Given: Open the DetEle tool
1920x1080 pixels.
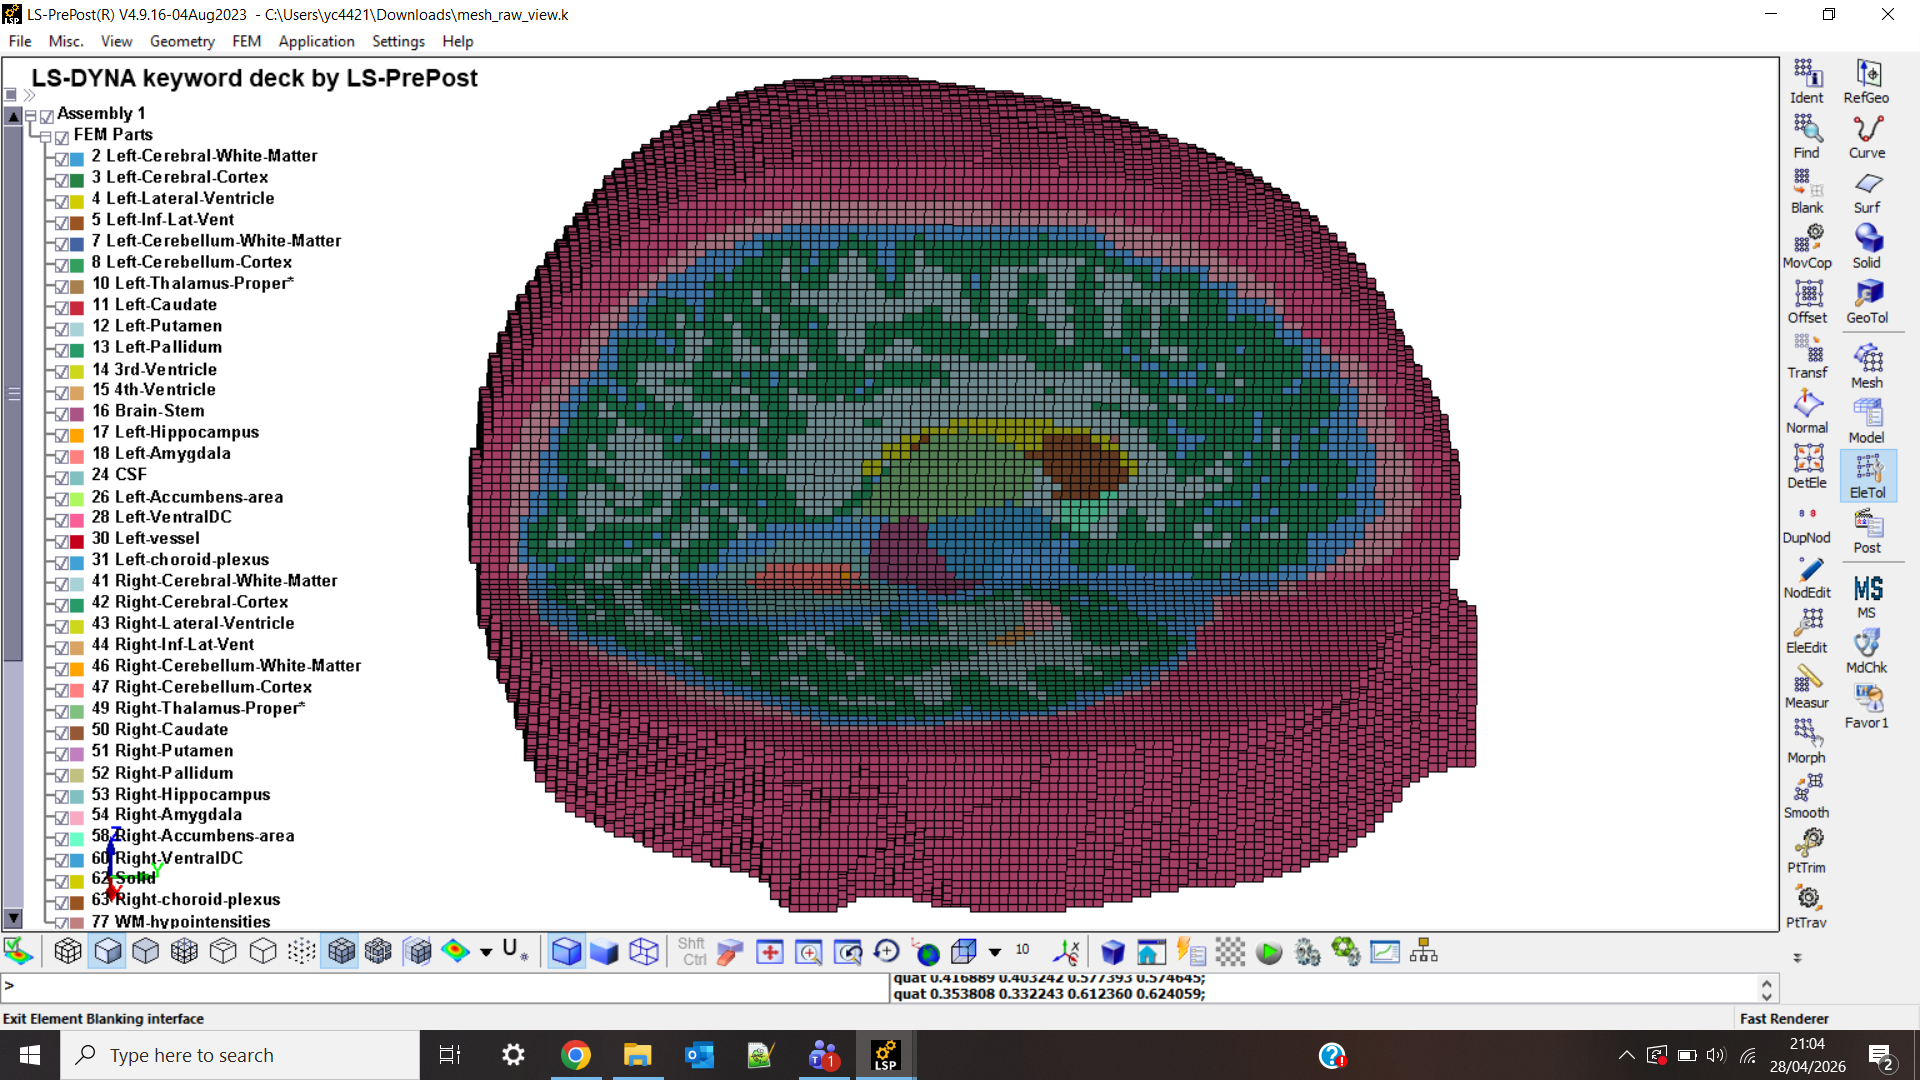Looking at the screenshot, I should (x=1807, y=466).
